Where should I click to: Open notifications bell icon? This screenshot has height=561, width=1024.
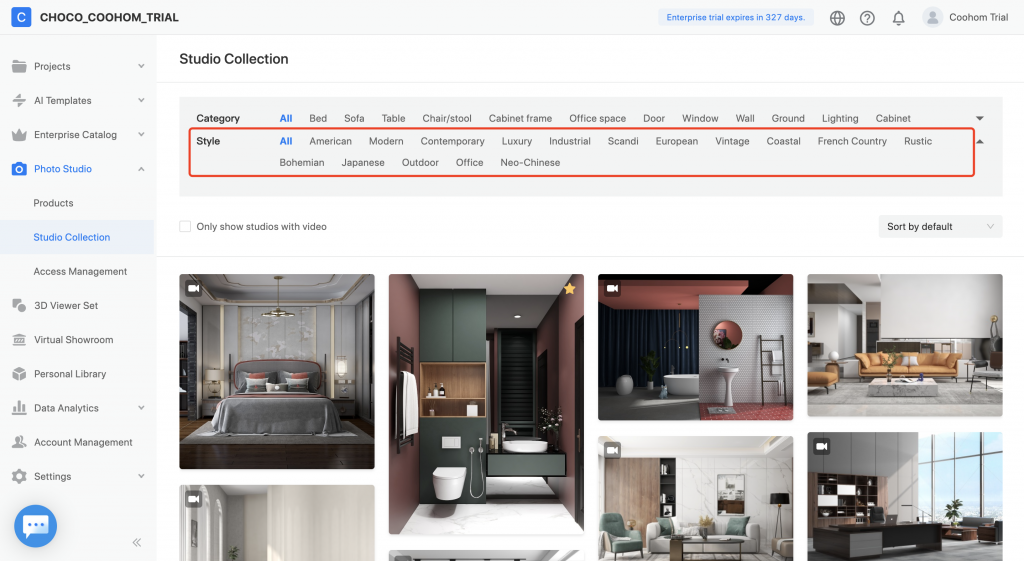point(898,18)
